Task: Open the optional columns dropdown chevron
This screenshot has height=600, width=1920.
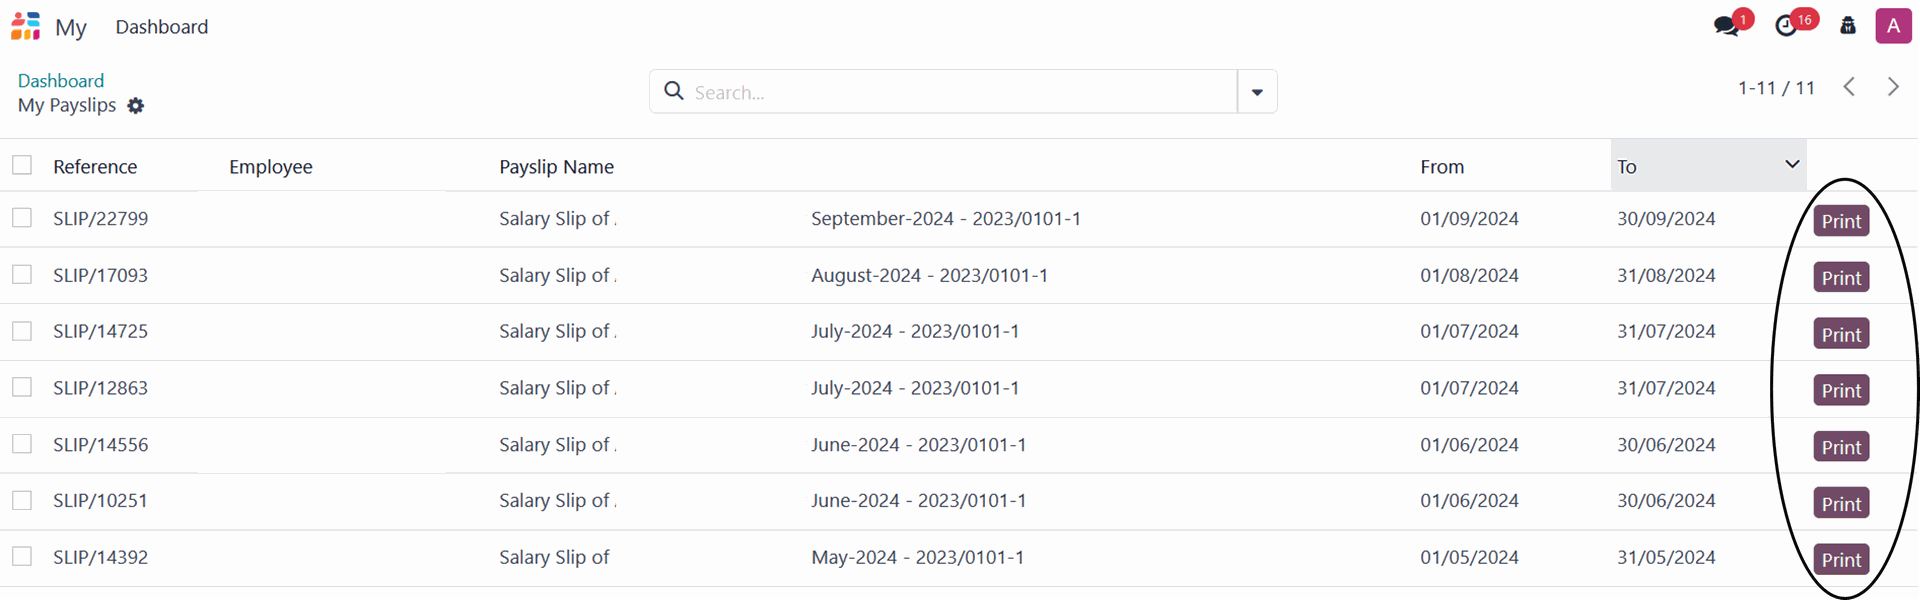Action: (x=1792, y=164)
